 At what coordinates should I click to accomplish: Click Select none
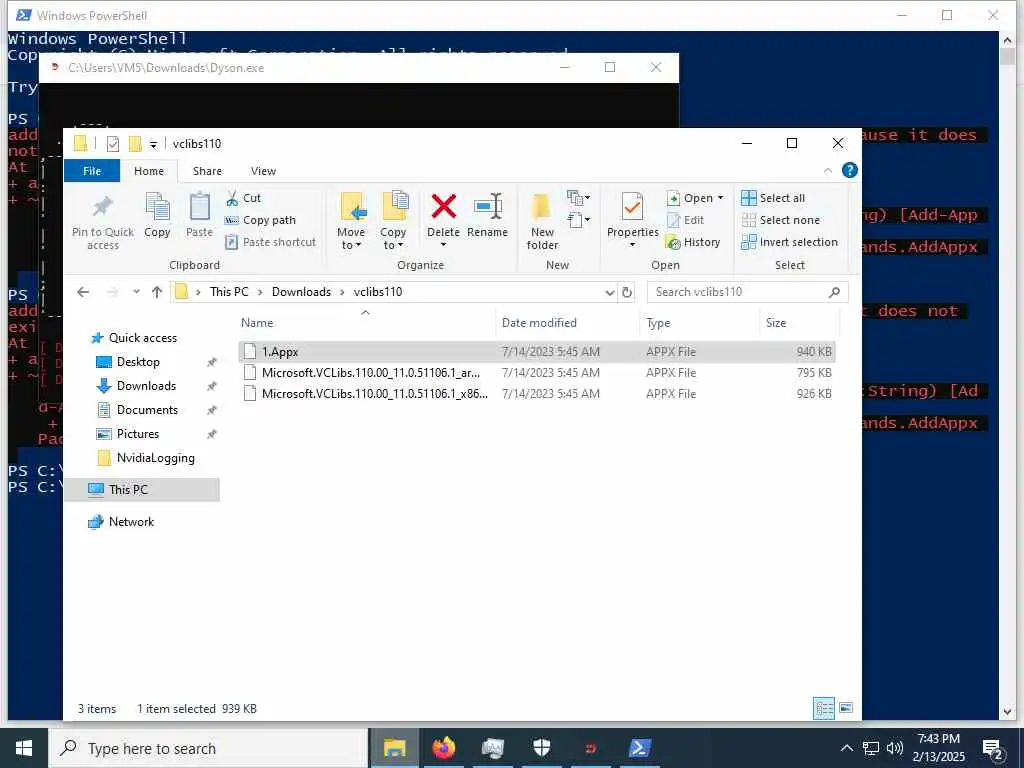click(x=780, y=220)
